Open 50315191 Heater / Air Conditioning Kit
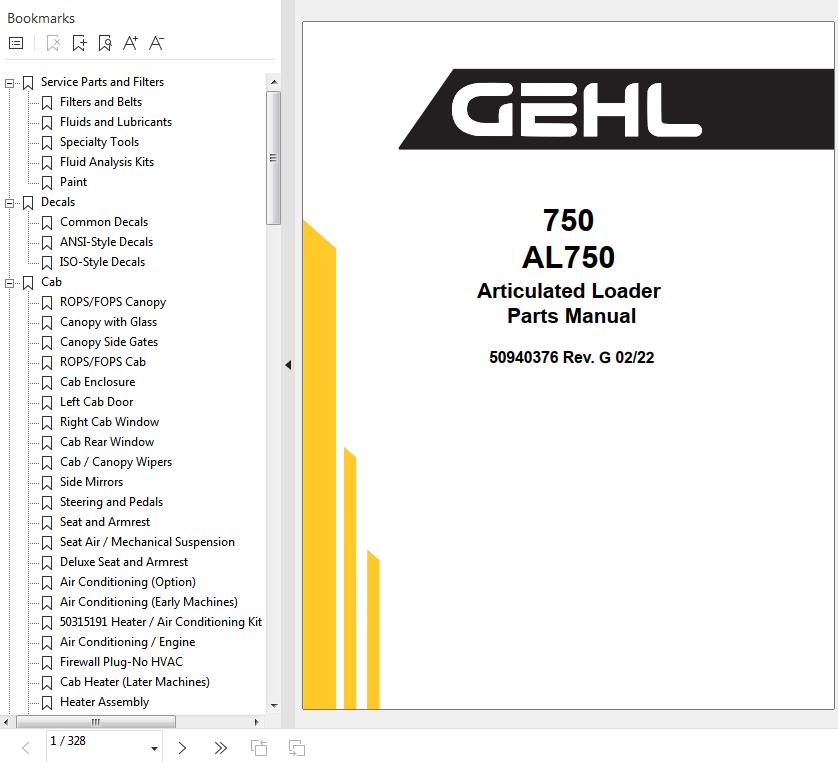Screen dimensions: 838x762 pos(161,622)
